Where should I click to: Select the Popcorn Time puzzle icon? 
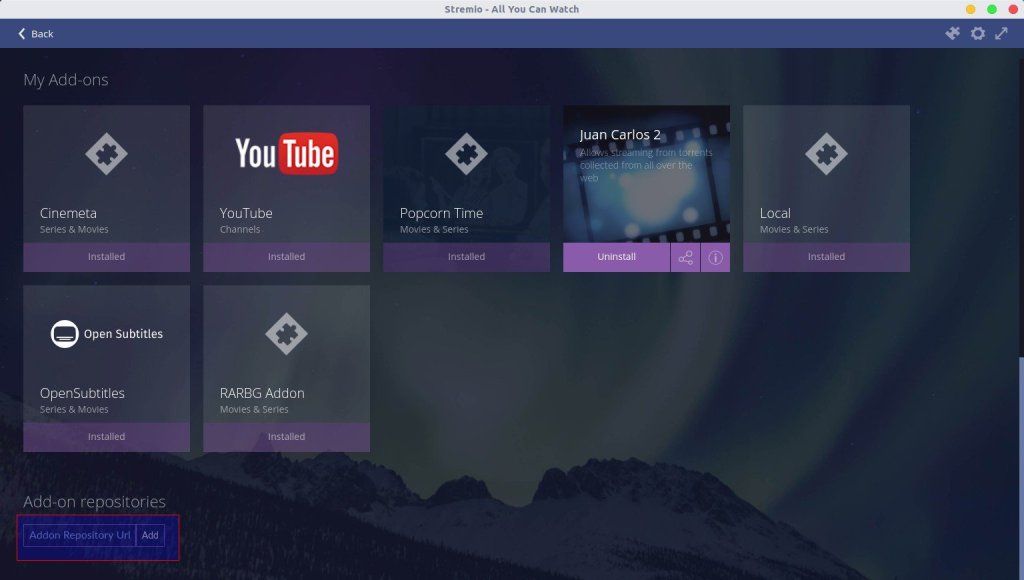[x=466, y=154]
